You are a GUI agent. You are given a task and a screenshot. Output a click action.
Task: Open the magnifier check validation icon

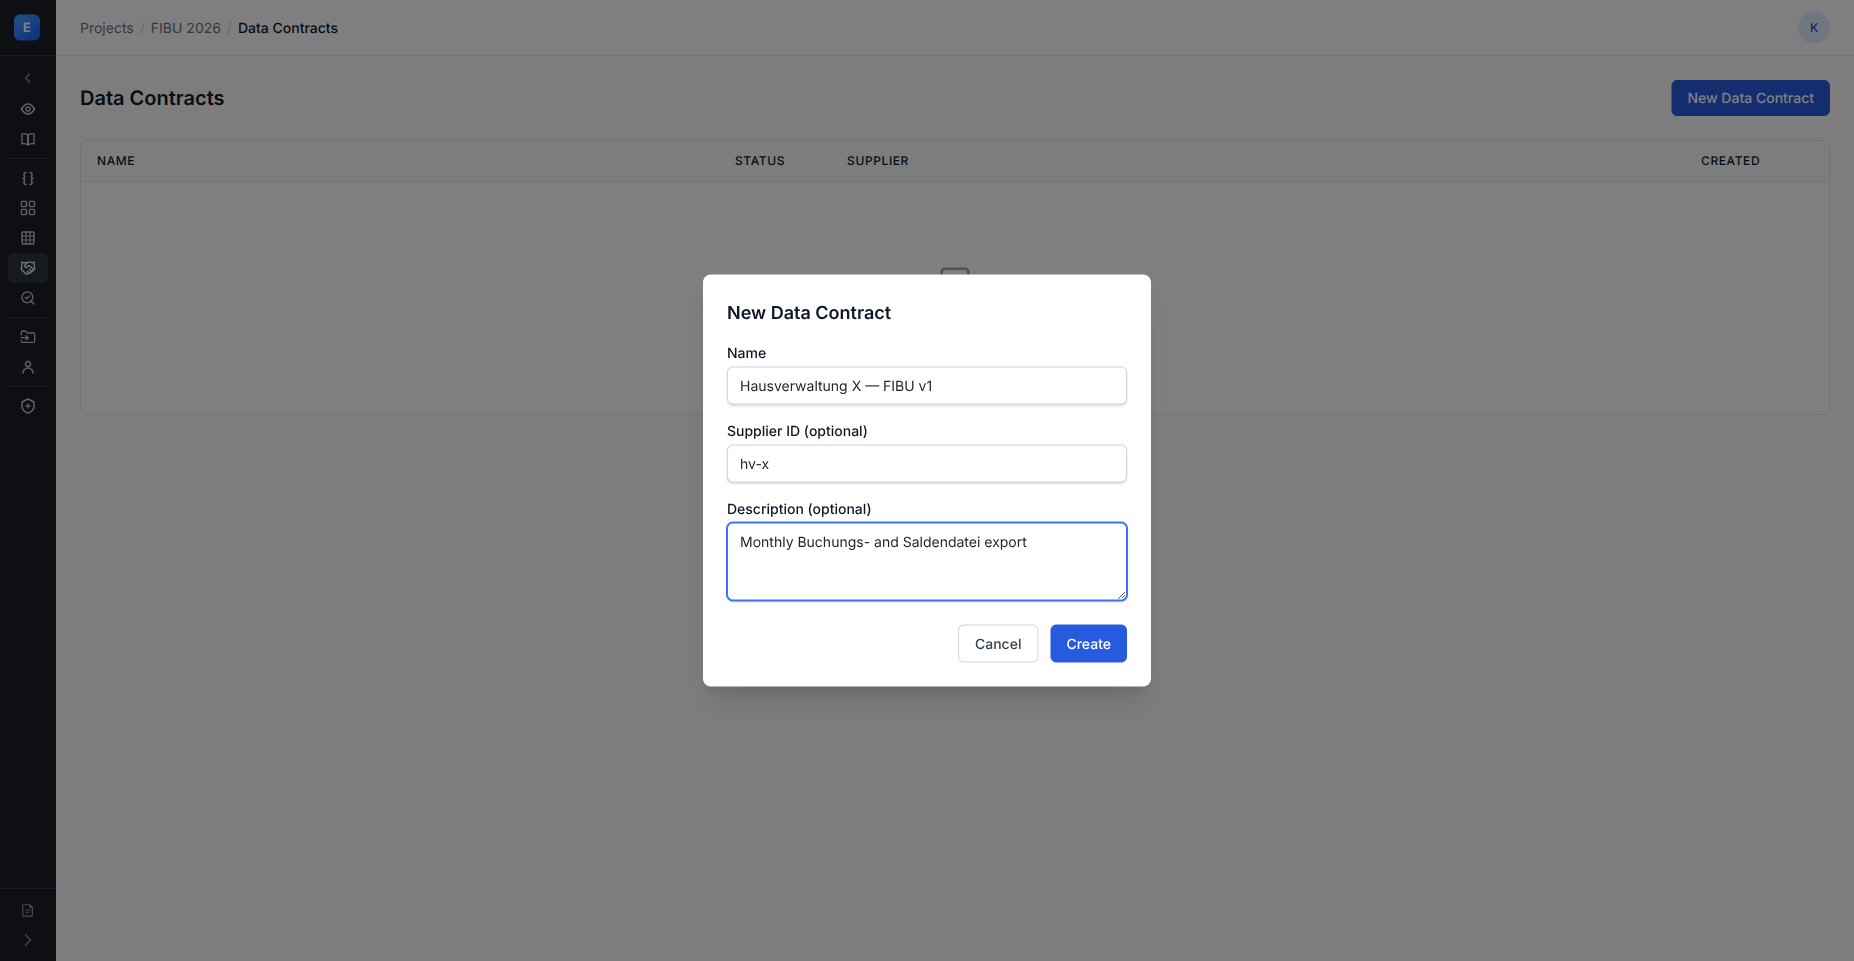[x=28, y=298]
